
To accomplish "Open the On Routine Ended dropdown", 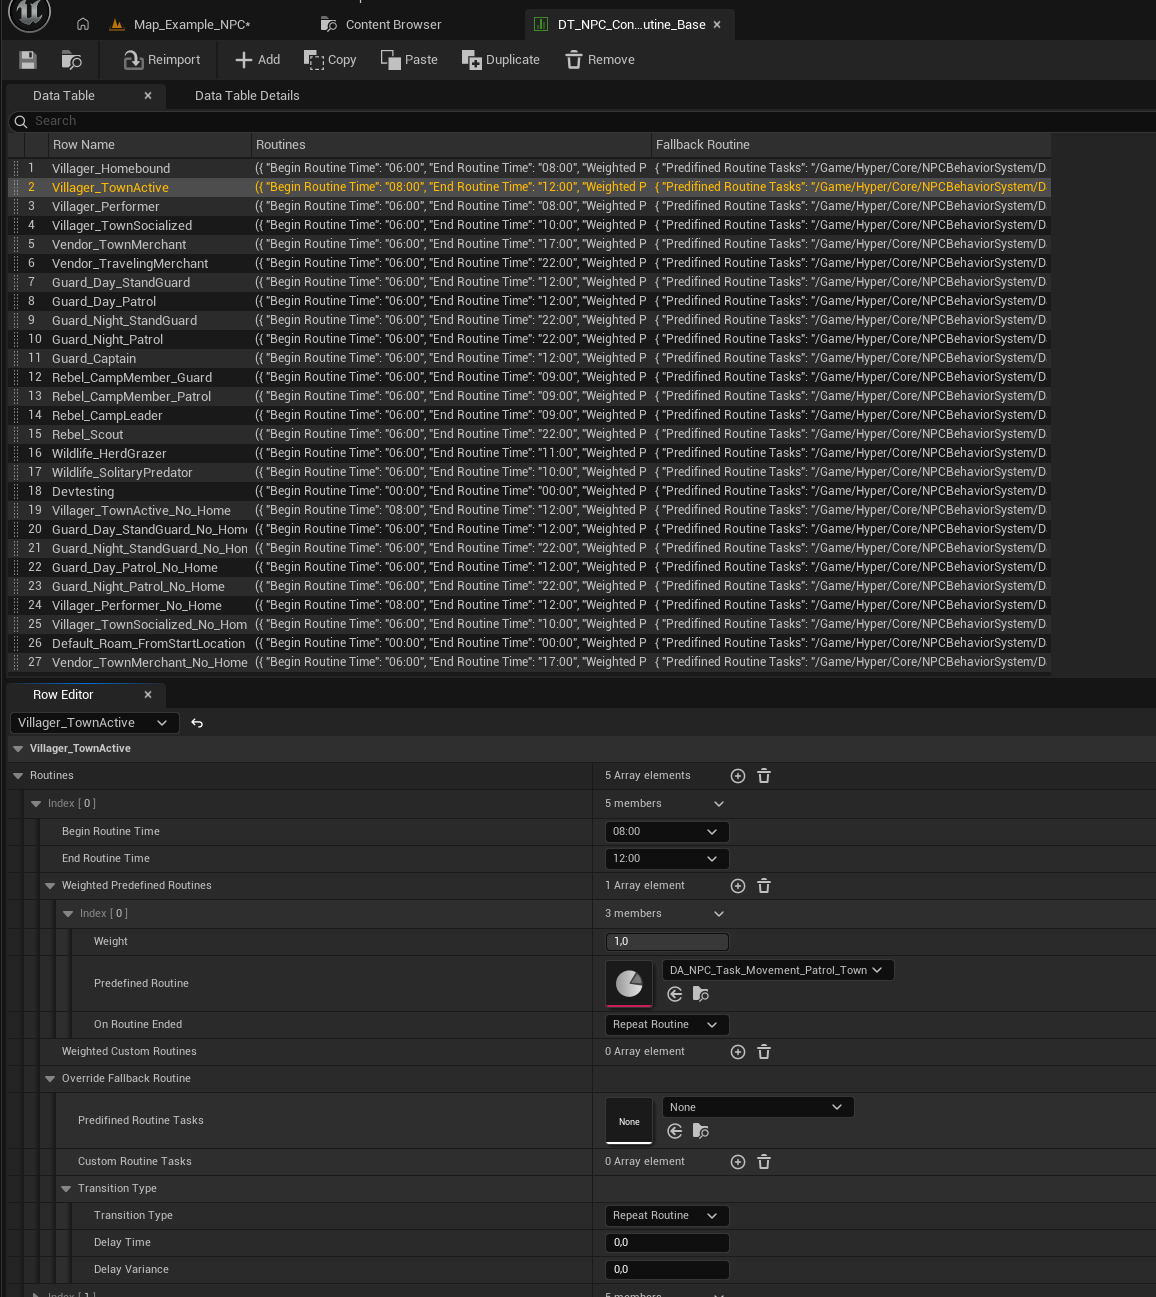I will tap(666, 1025).
